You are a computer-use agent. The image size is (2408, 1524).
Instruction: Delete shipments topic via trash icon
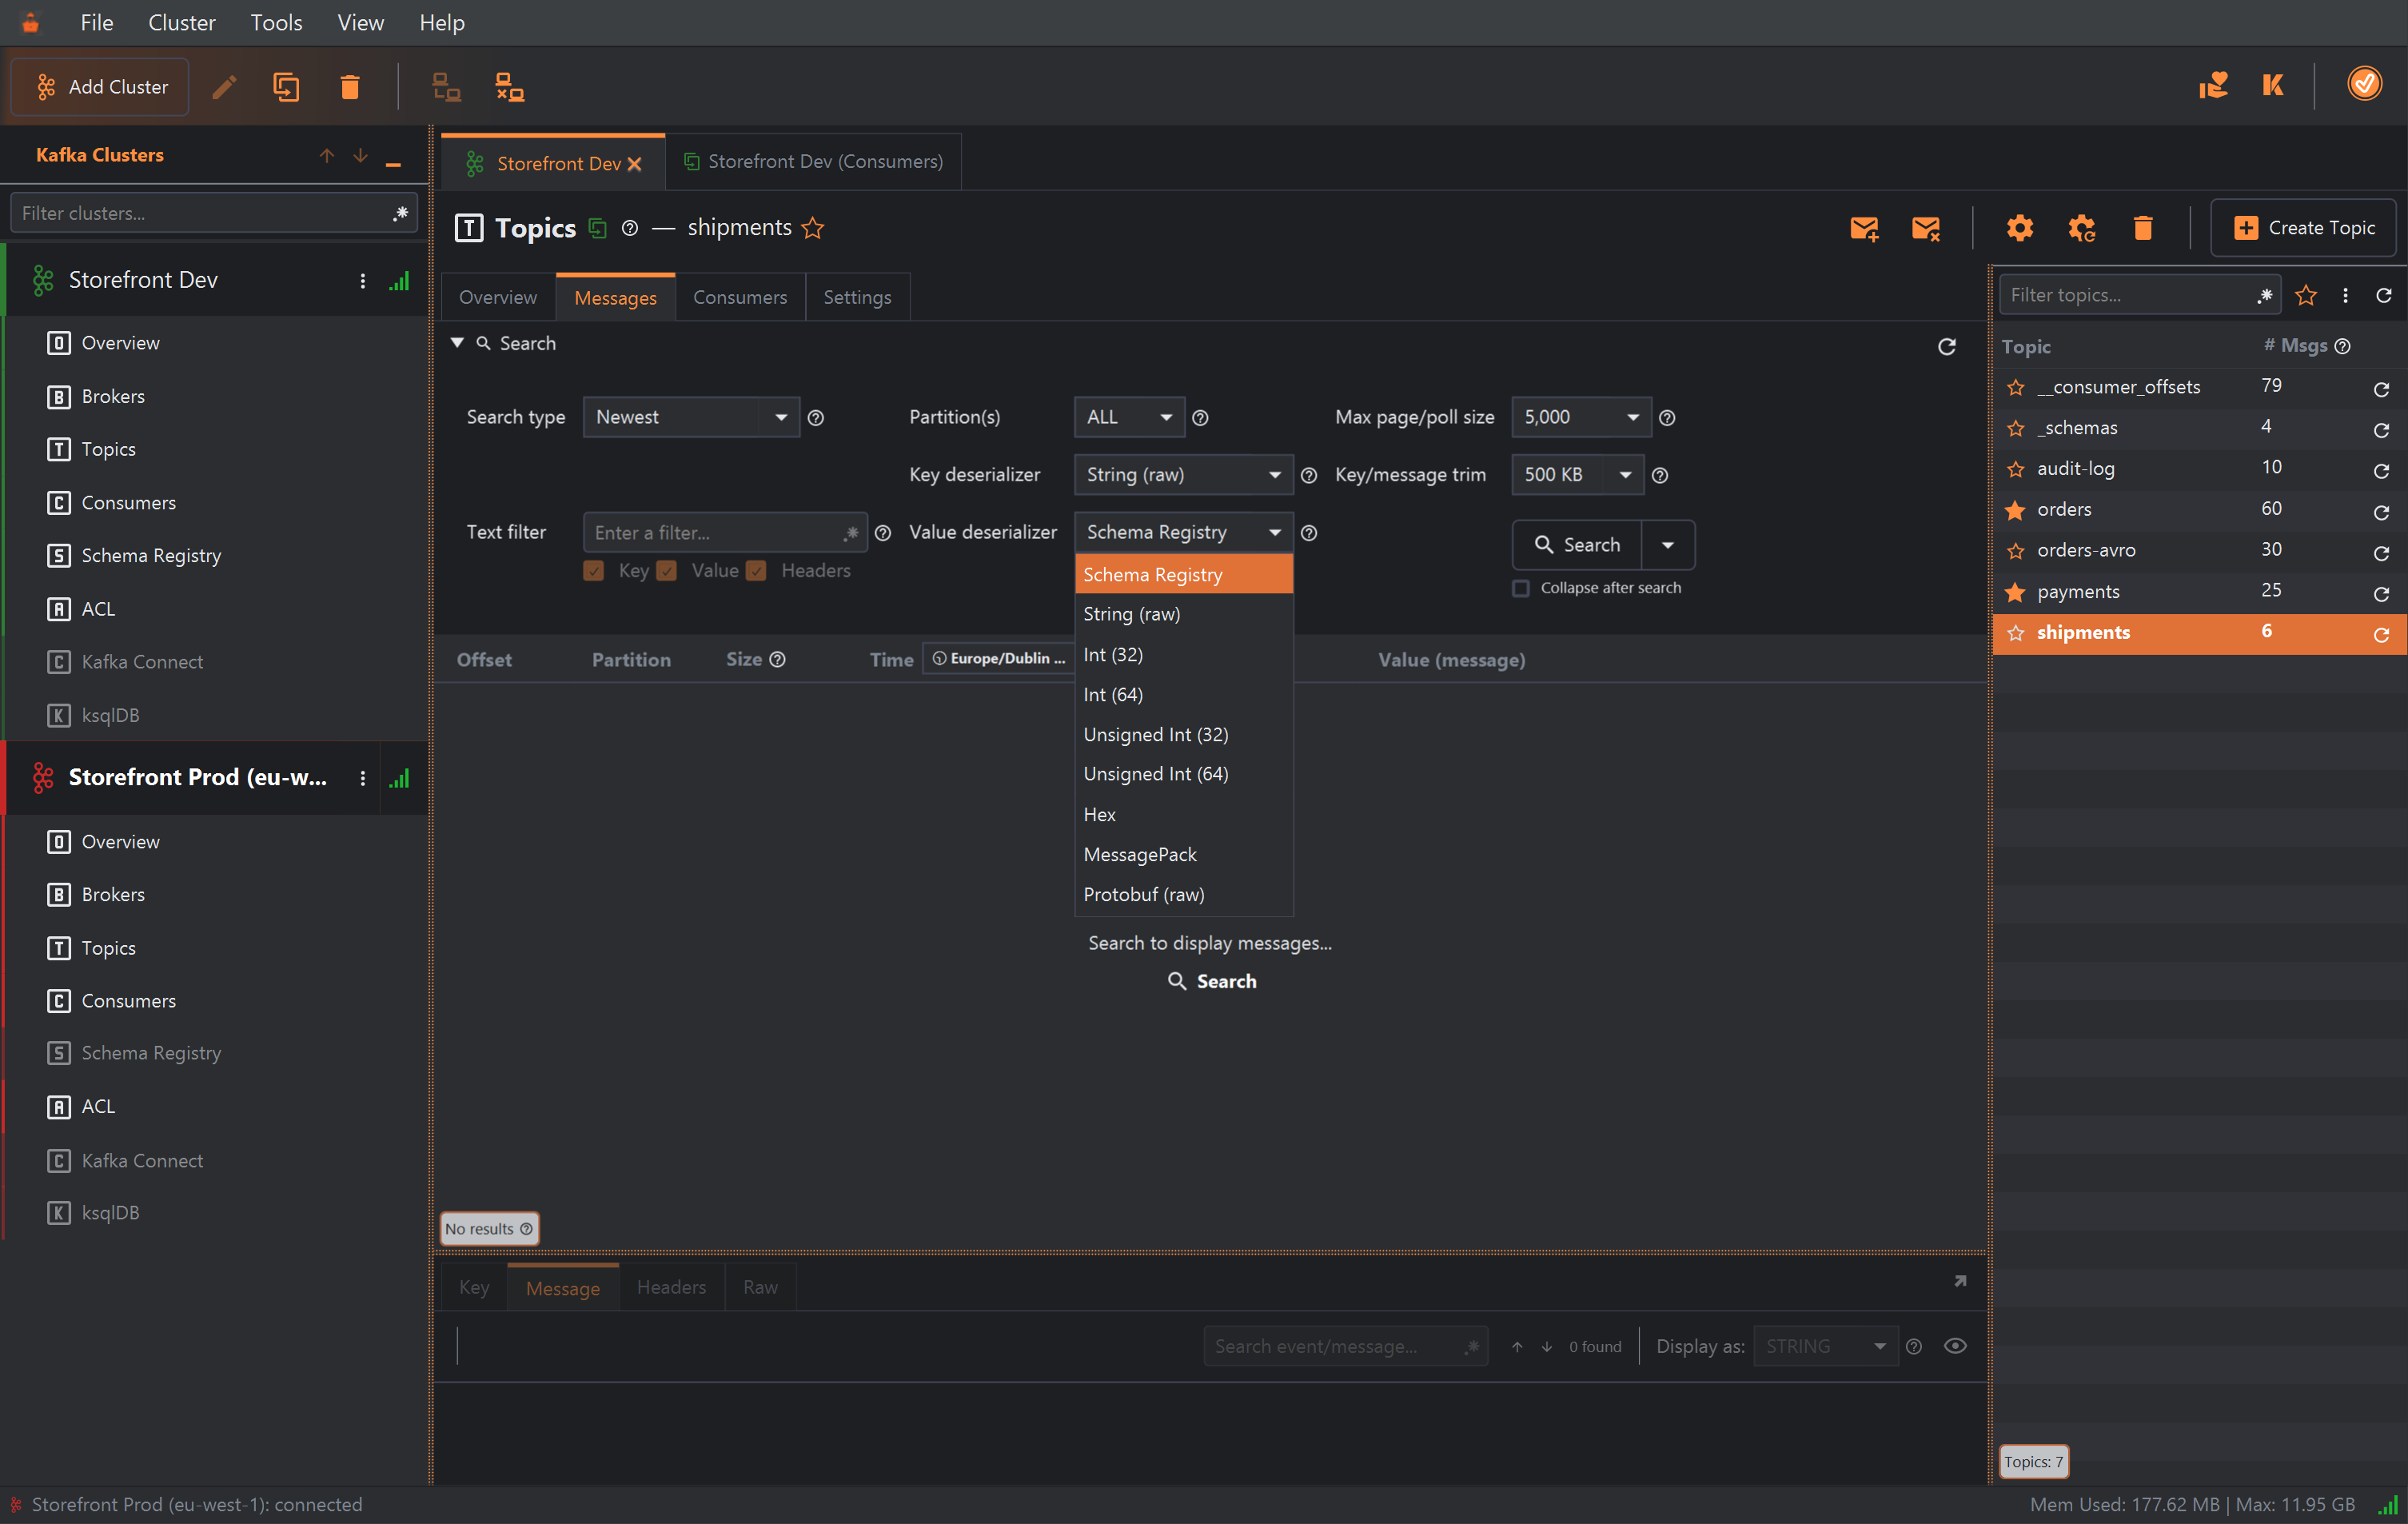(2143, 228)
